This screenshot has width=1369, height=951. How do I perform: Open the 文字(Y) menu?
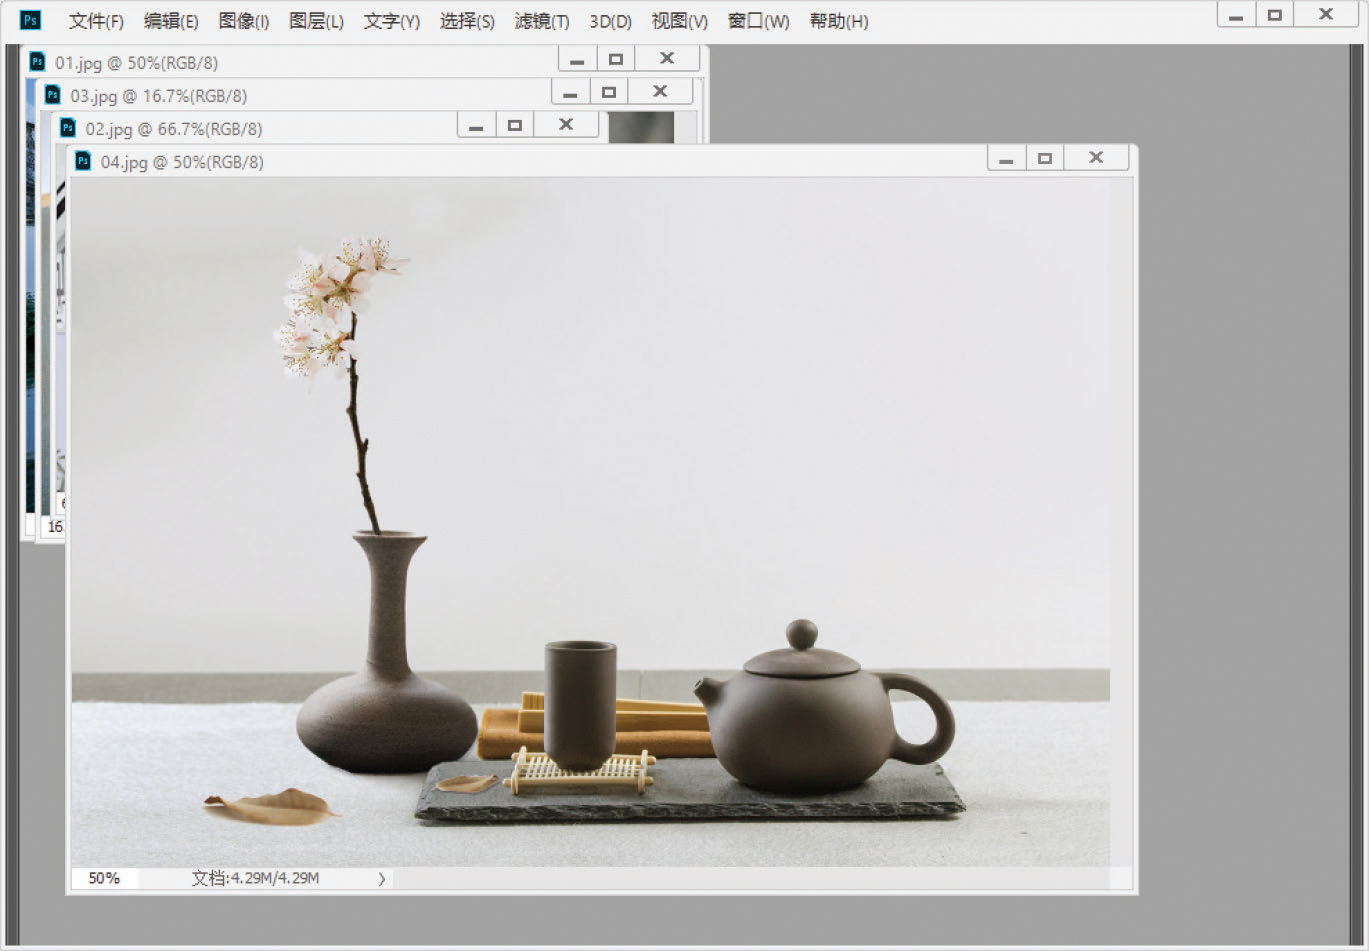[x=391, y=21]
